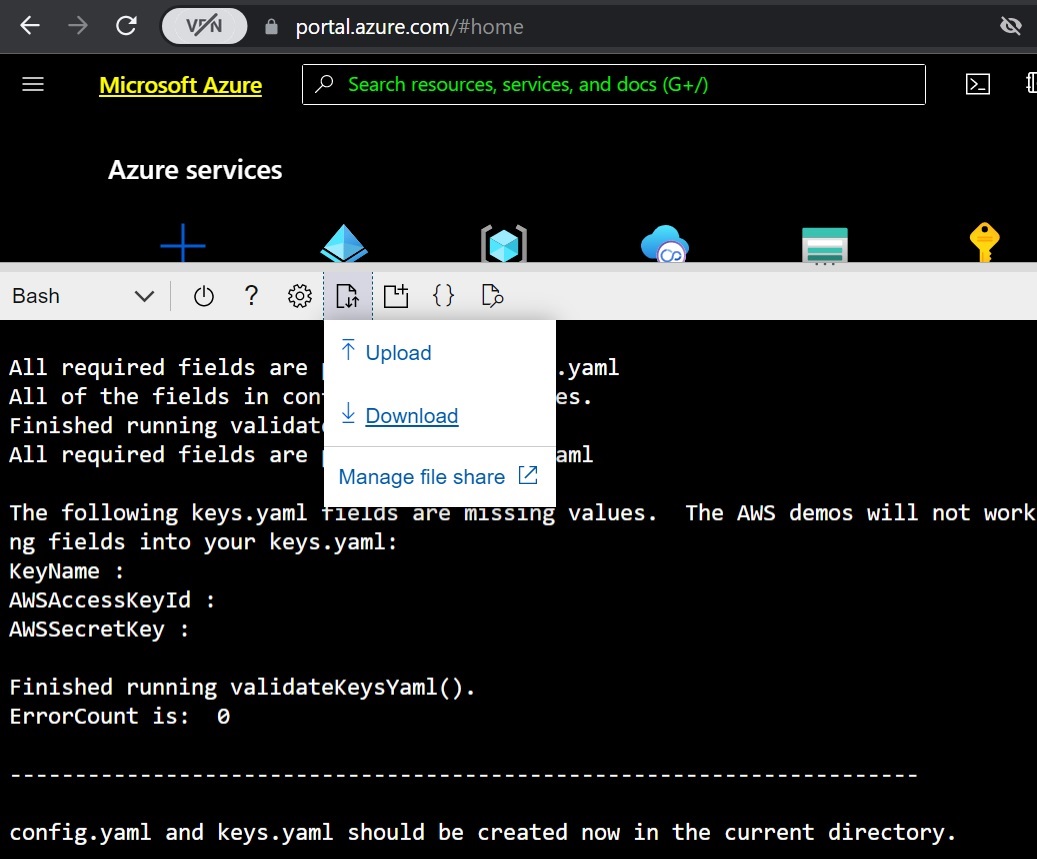
Task: Click the crossed-out eye tracking icon
Action: pyautogui.click(x=1011, y=26)
